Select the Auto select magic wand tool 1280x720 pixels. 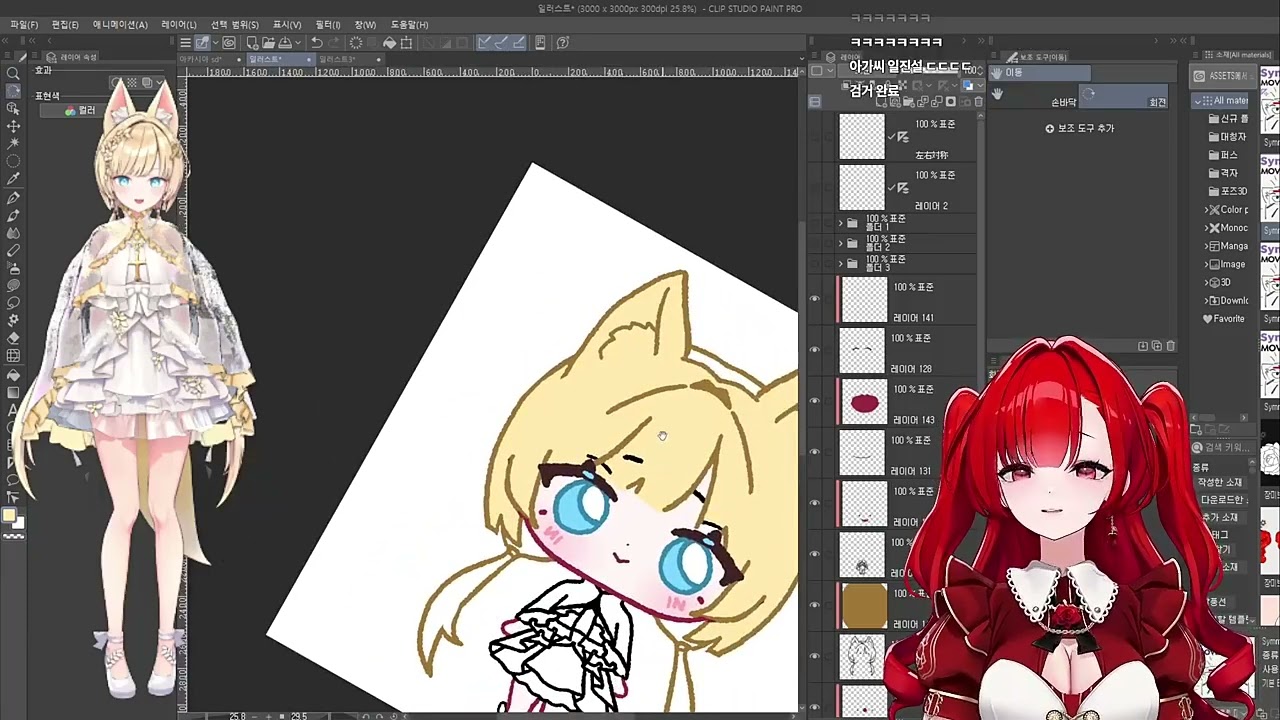click(13, 144)
